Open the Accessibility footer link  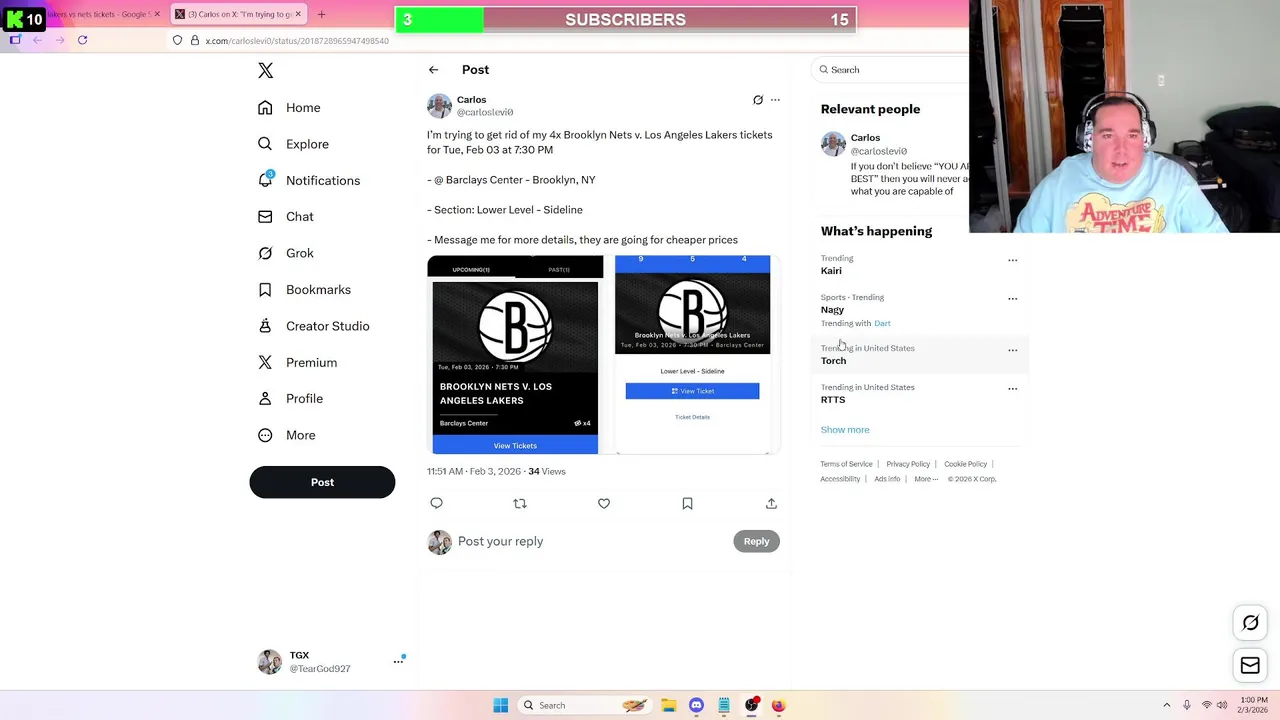[840, 479]
